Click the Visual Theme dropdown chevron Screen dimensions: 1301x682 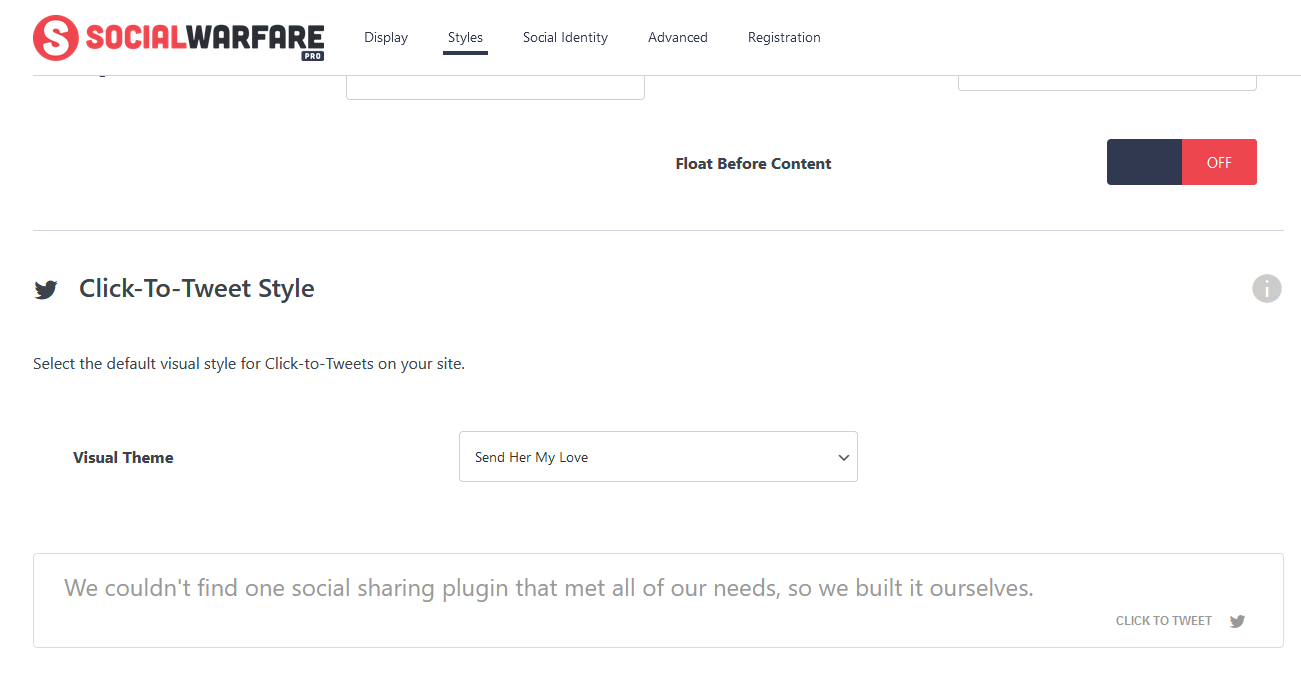click(x=843, y=456)
